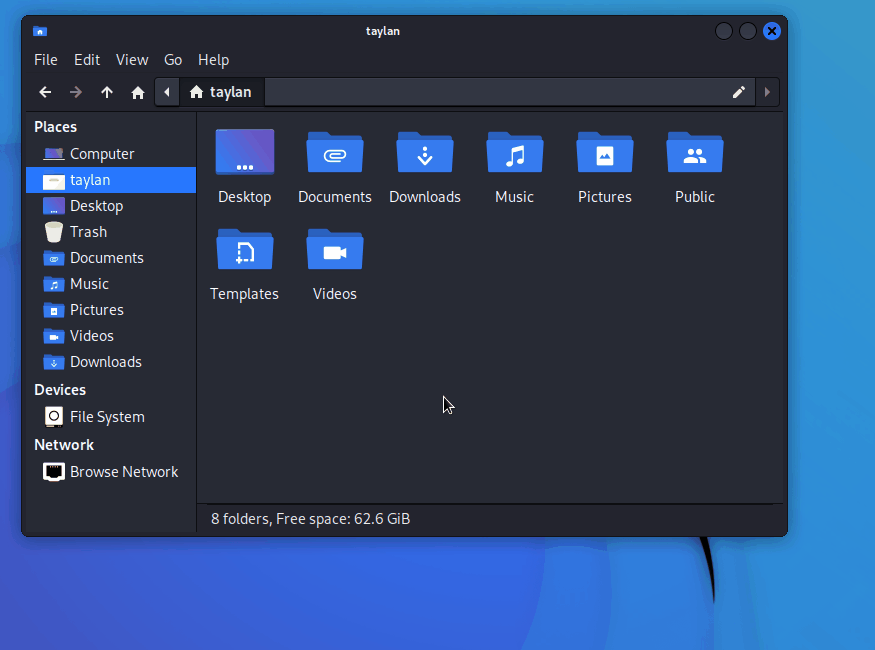Image resolution: width=875 pixels, height=650 pixels.
Task: Go to home folder via toolbar house icon
Action: tap(138, 92)
